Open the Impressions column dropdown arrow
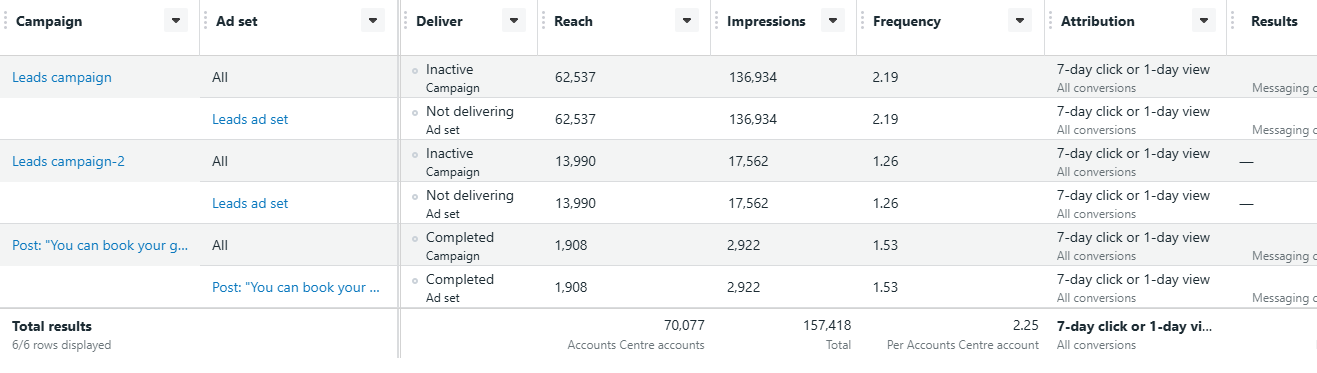Viewport: 1317px width, 373px height. pyautogui.click(x=832, y=21)
